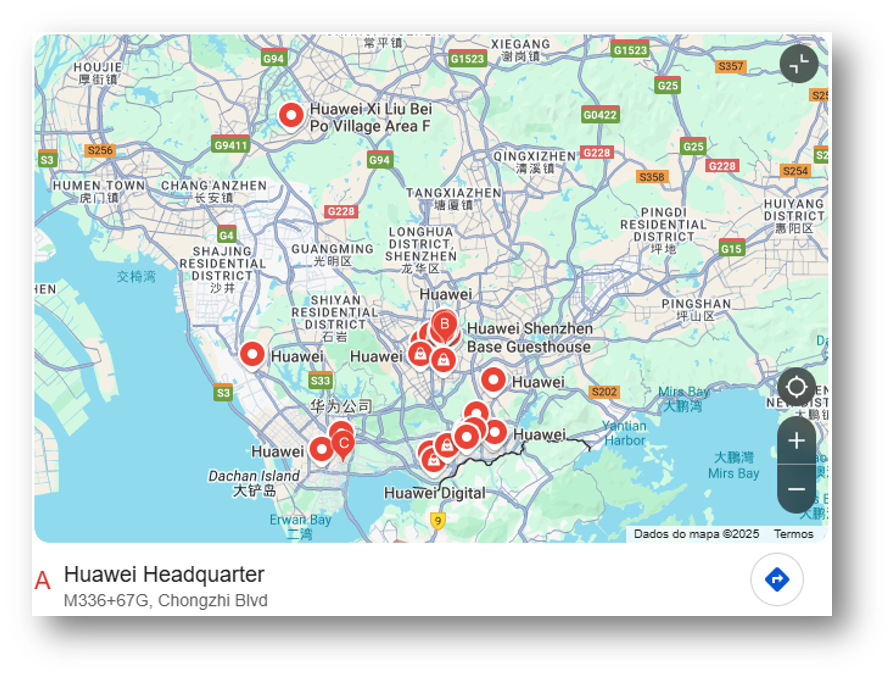Select the Huawei Xi Liu Bei Po Village pin
This screenshot has height=678, width=894.
[291, 116]
